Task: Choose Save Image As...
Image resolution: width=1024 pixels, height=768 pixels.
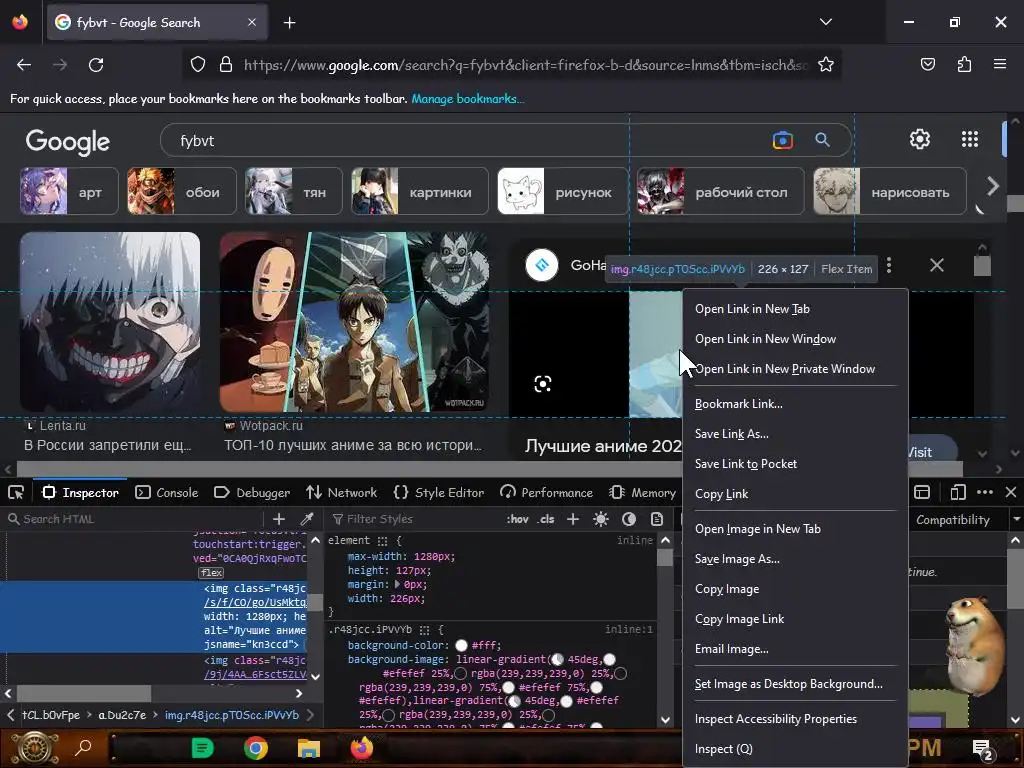Action: tap(795, 559)
